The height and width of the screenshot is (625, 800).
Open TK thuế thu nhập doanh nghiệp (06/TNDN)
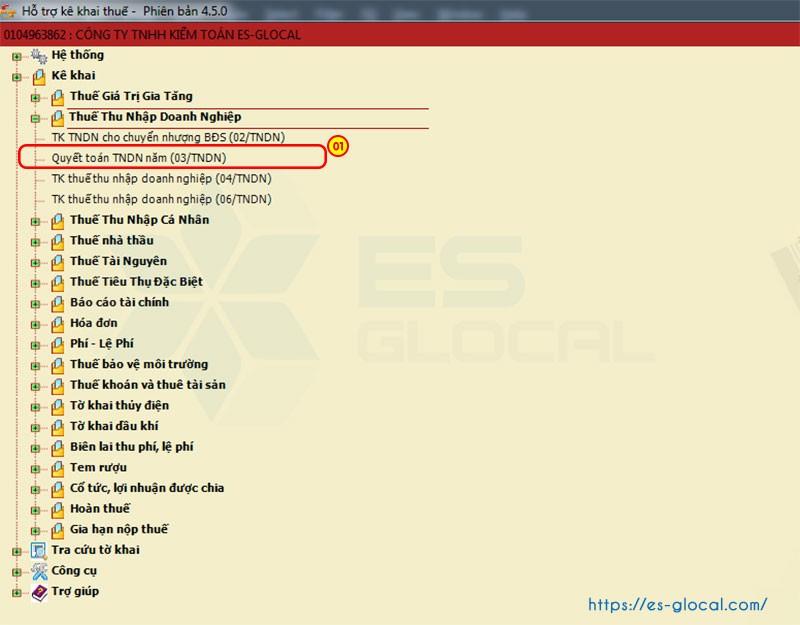tap(161, 199)
